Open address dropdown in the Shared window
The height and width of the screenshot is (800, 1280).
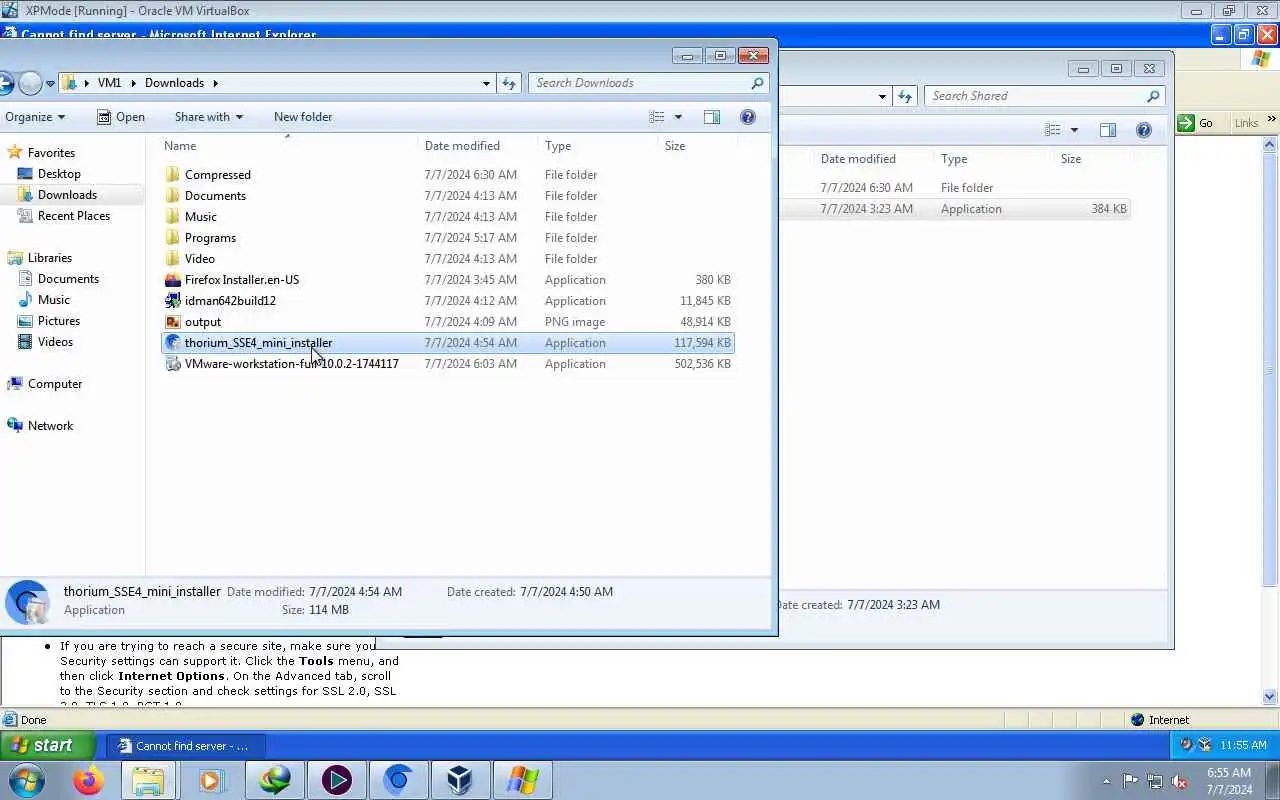point(882,96)
